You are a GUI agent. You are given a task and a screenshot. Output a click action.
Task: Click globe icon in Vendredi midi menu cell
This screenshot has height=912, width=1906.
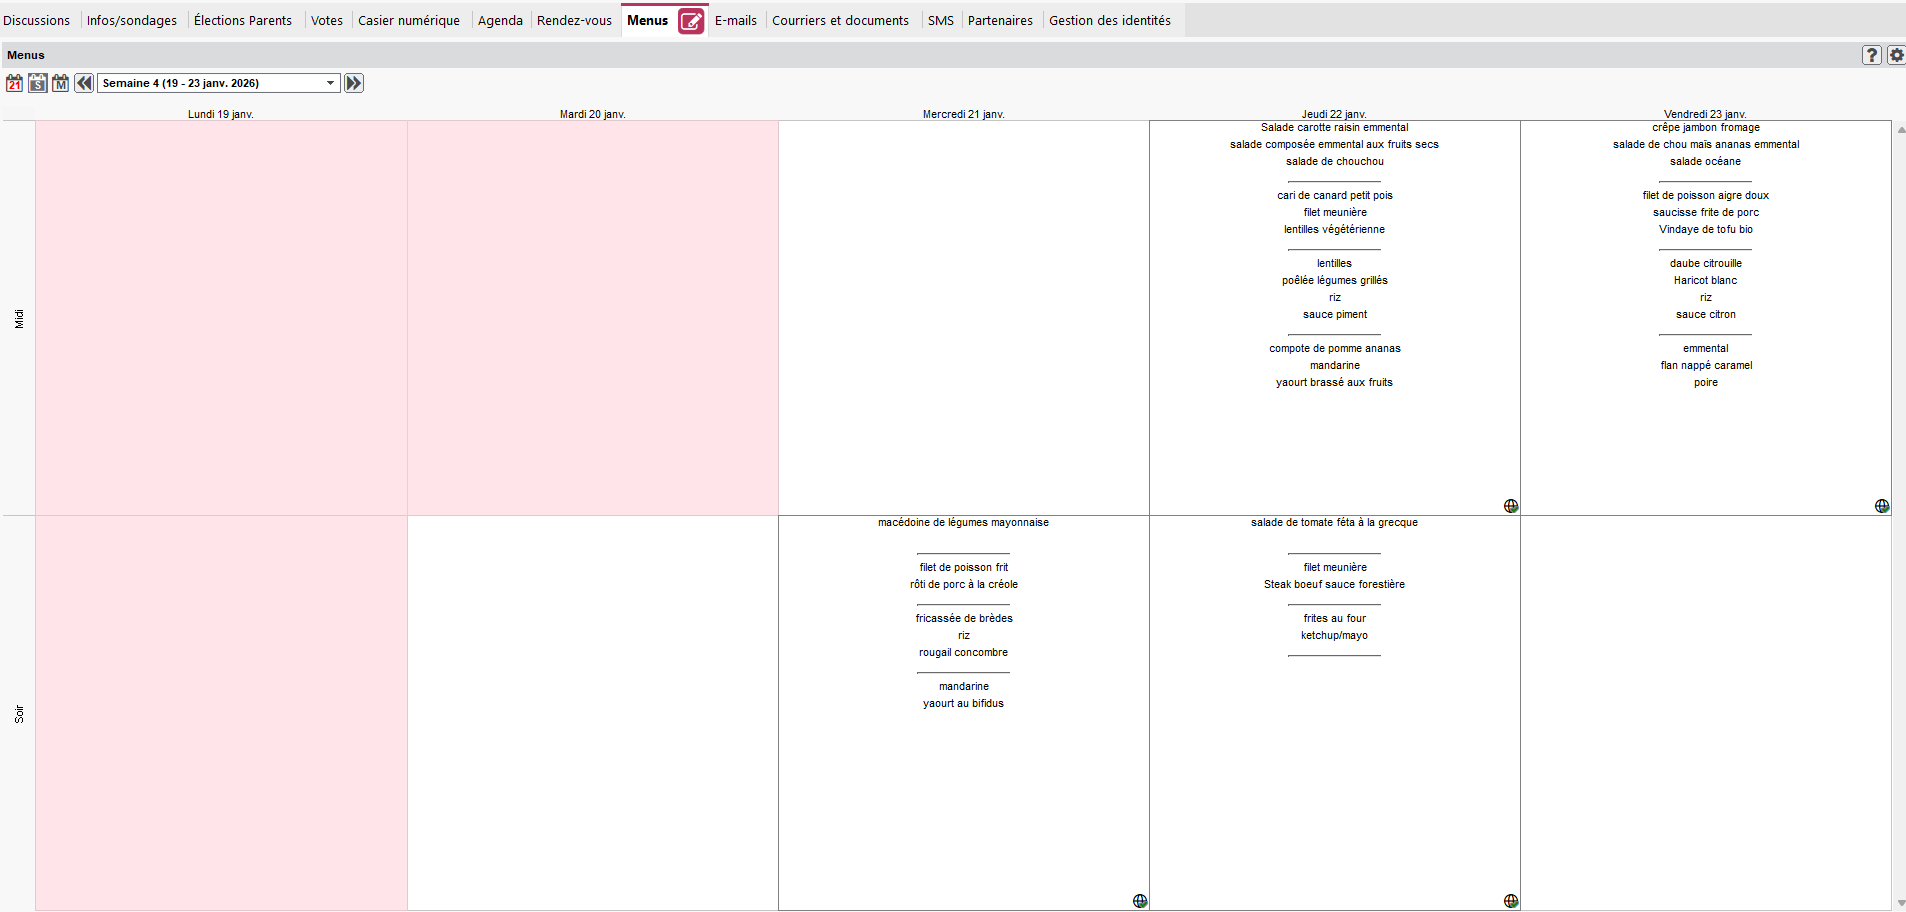coord(1881,506)
